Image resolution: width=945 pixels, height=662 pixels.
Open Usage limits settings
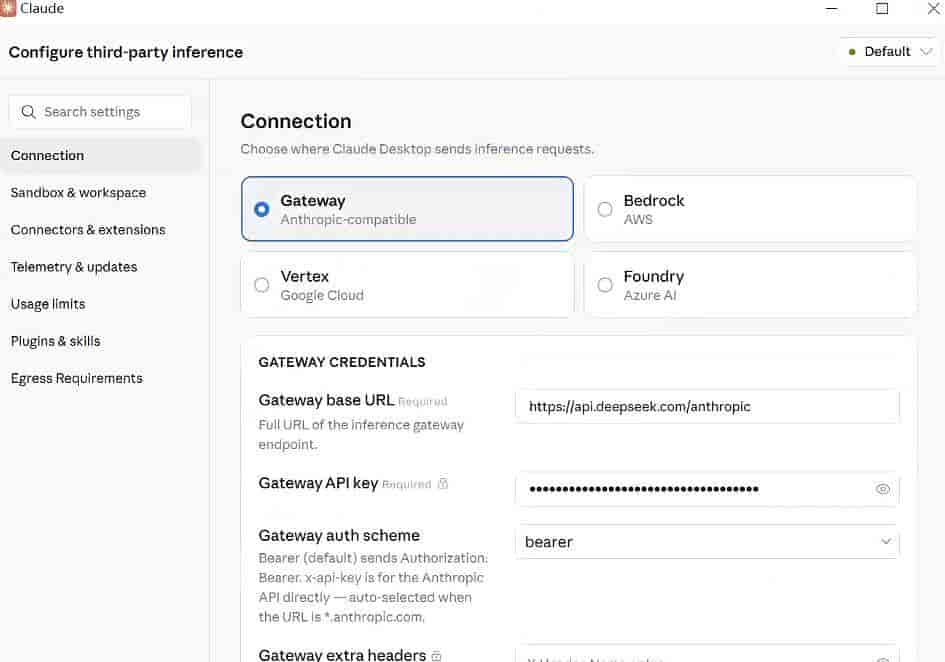pyautogui.click(x=48, y=304)
